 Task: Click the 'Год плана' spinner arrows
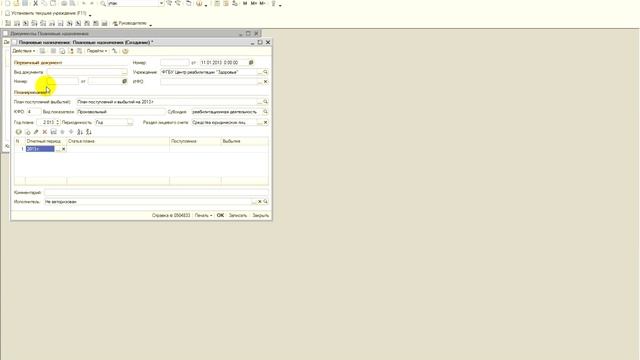pyautogui.click(x=58, y=122)
